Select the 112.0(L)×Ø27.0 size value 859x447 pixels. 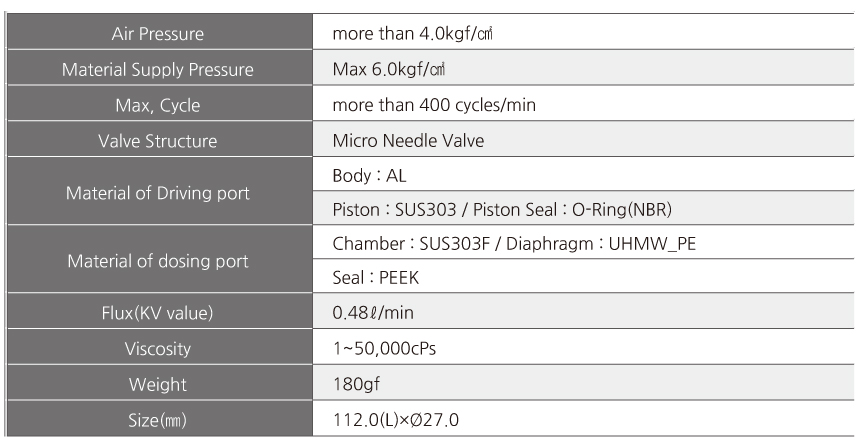tap(396, 420)
